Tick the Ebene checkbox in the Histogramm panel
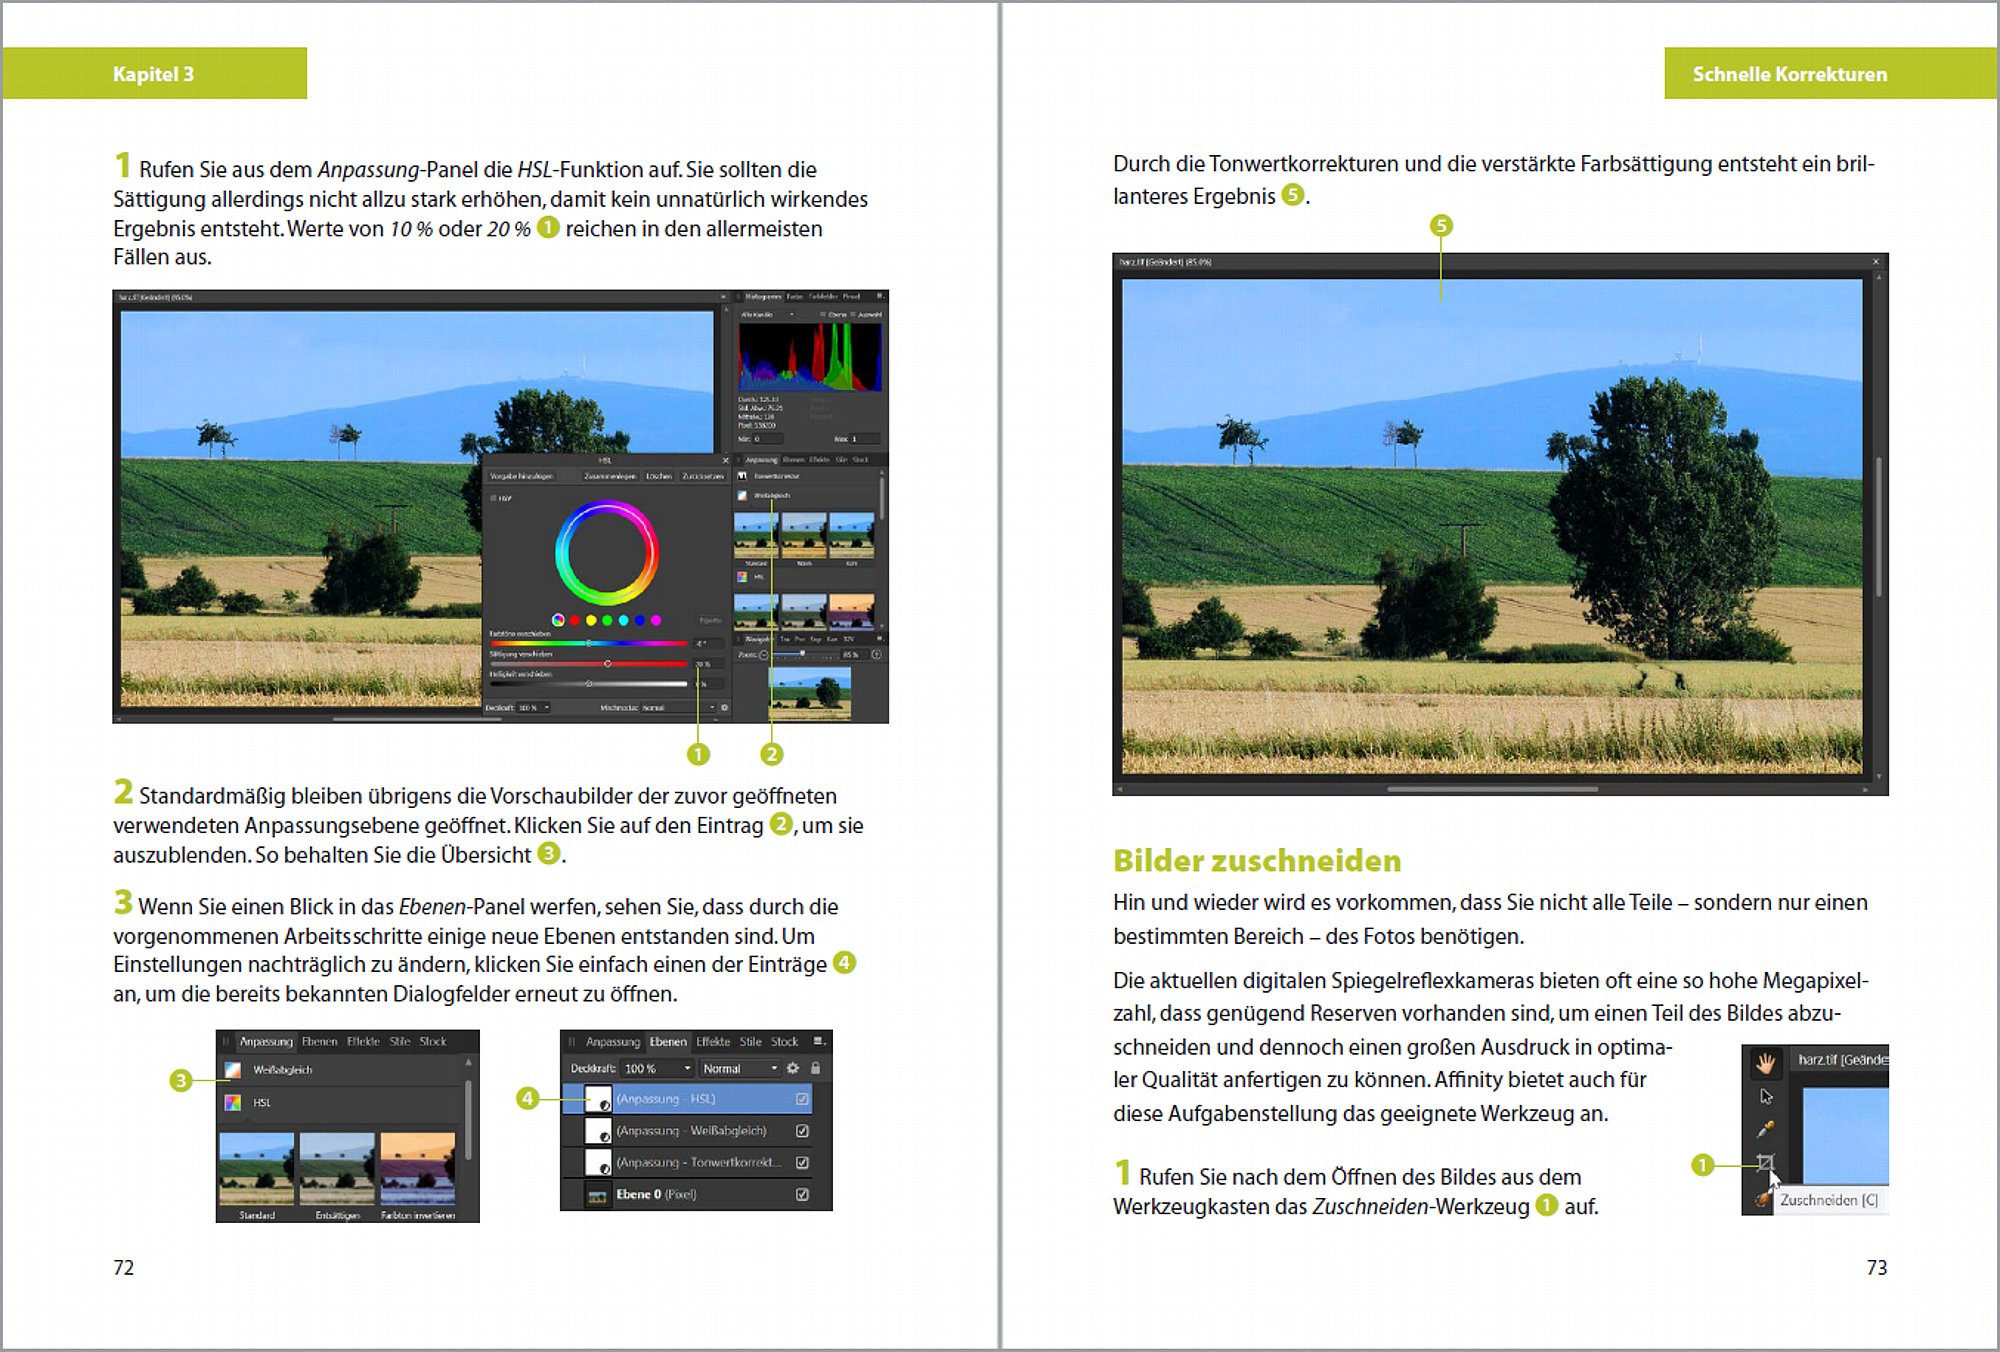Screen dimensions: 2000x1352 tap(822, 314)
